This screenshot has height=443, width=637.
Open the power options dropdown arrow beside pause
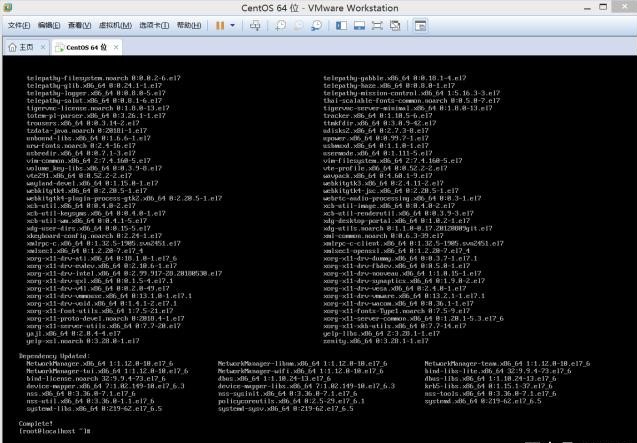pyautogui.click(x=231, y=25)
